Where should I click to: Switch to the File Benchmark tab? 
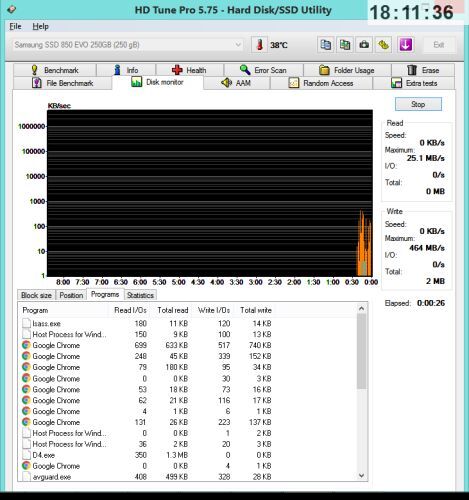tap(62, 83)
